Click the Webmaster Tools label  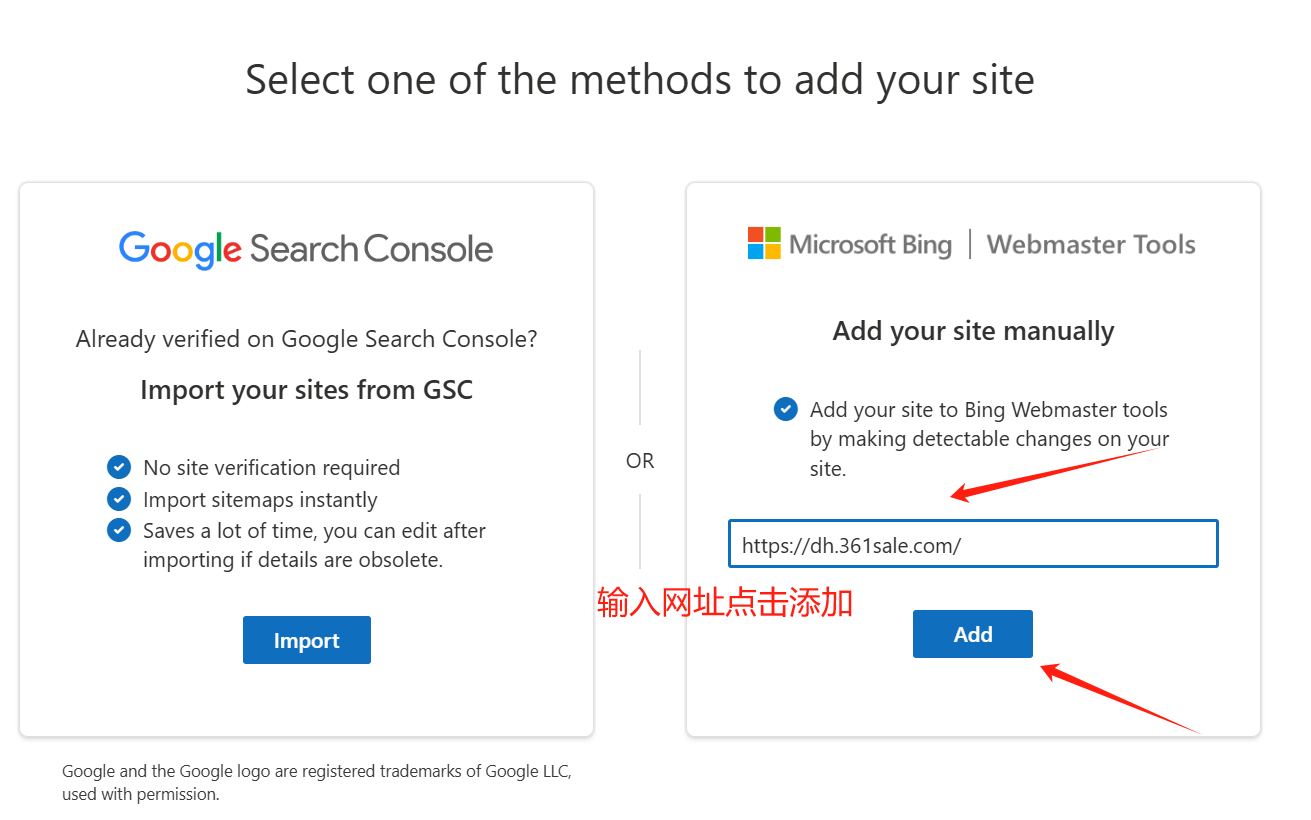(1090, 244)
